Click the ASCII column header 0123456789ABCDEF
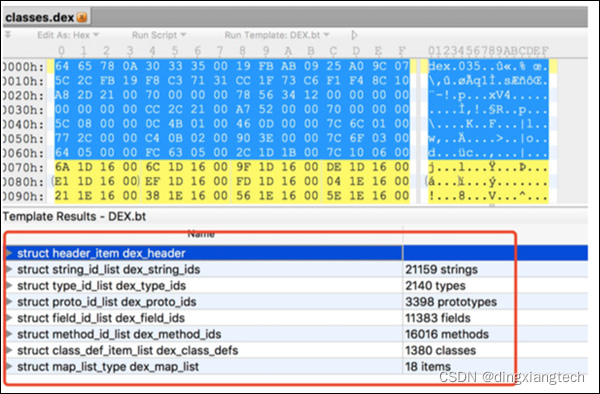This screenshot has height=394, width=600. coord(489,50)
